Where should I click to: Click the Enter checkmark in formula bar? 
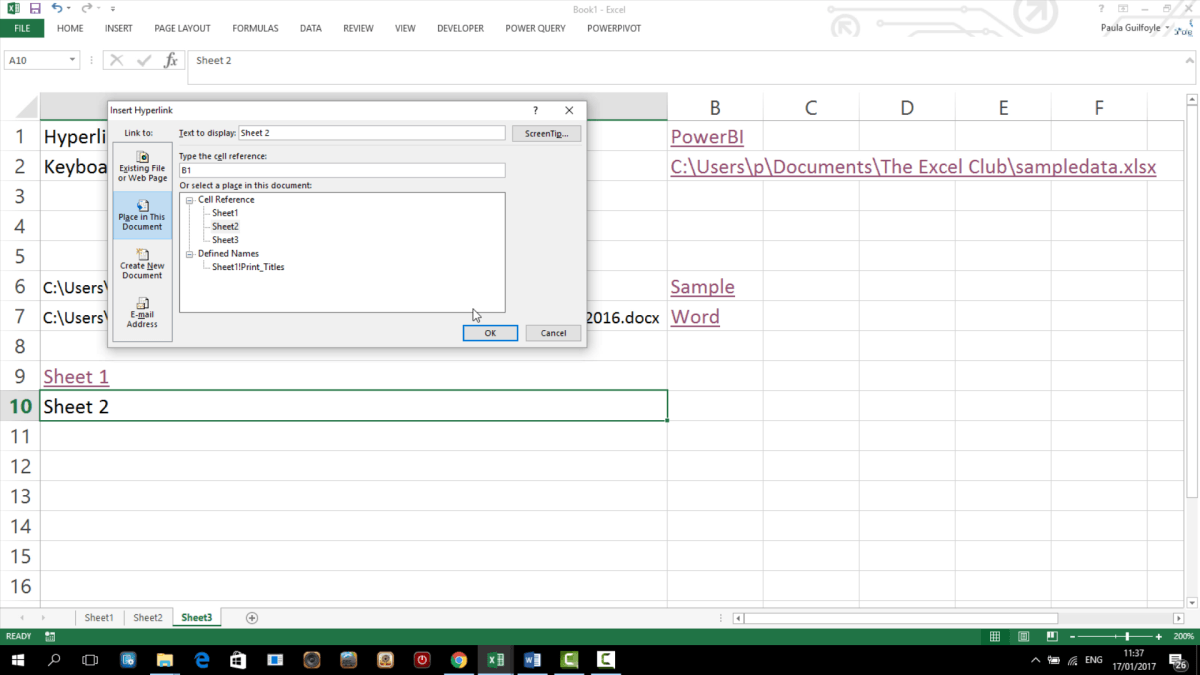[x=144, y=60]
